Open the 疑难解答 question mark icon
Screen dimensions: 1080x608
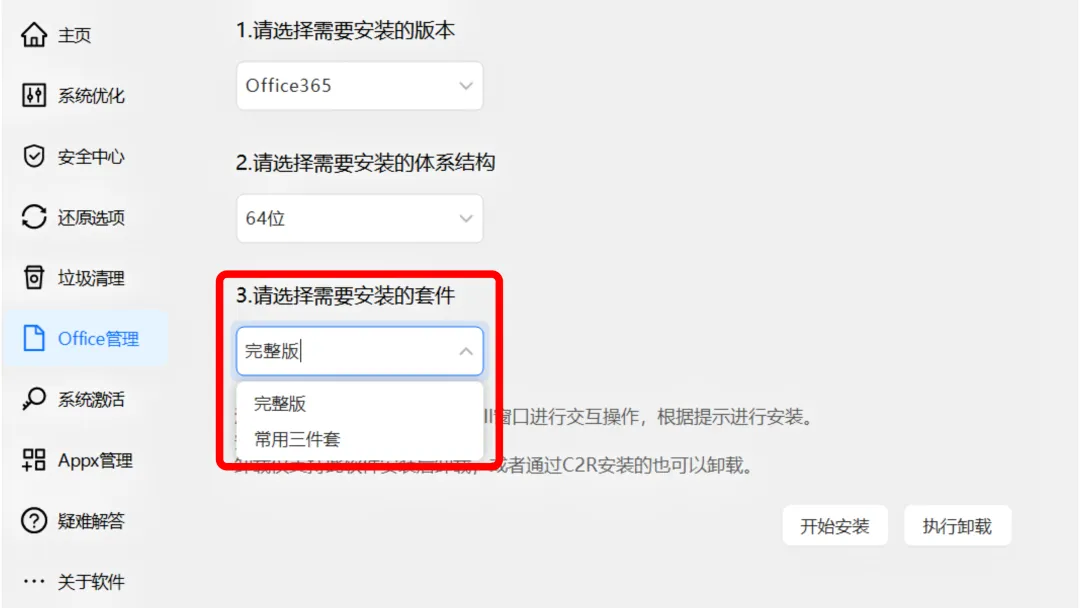[x=34, y=521]
